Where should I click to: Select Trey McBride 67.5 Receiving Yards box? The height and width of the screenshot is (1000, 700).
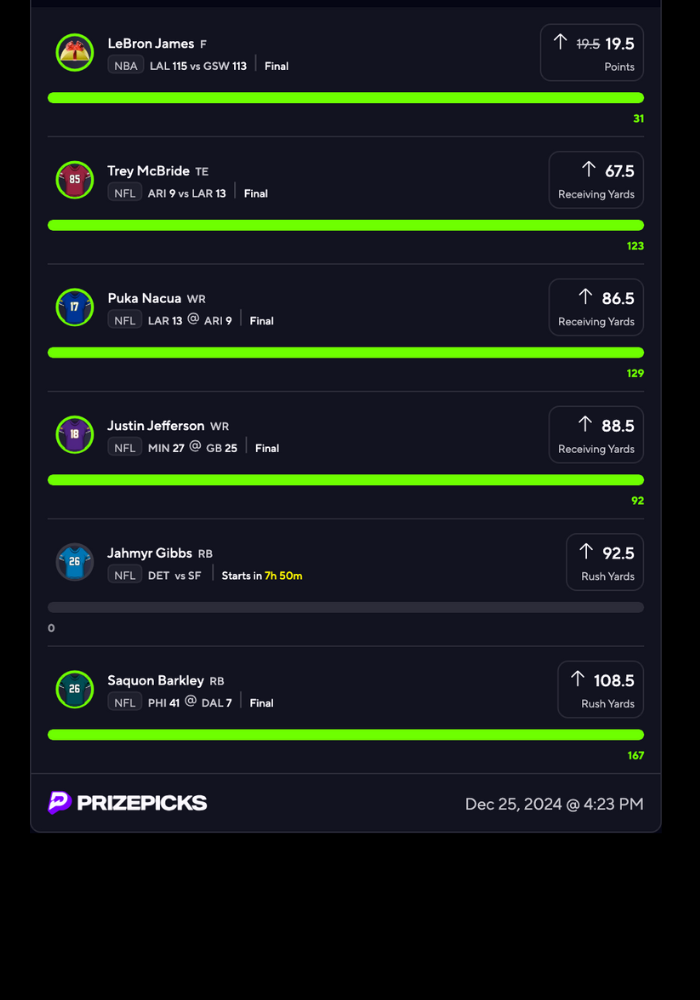point(595,180)
